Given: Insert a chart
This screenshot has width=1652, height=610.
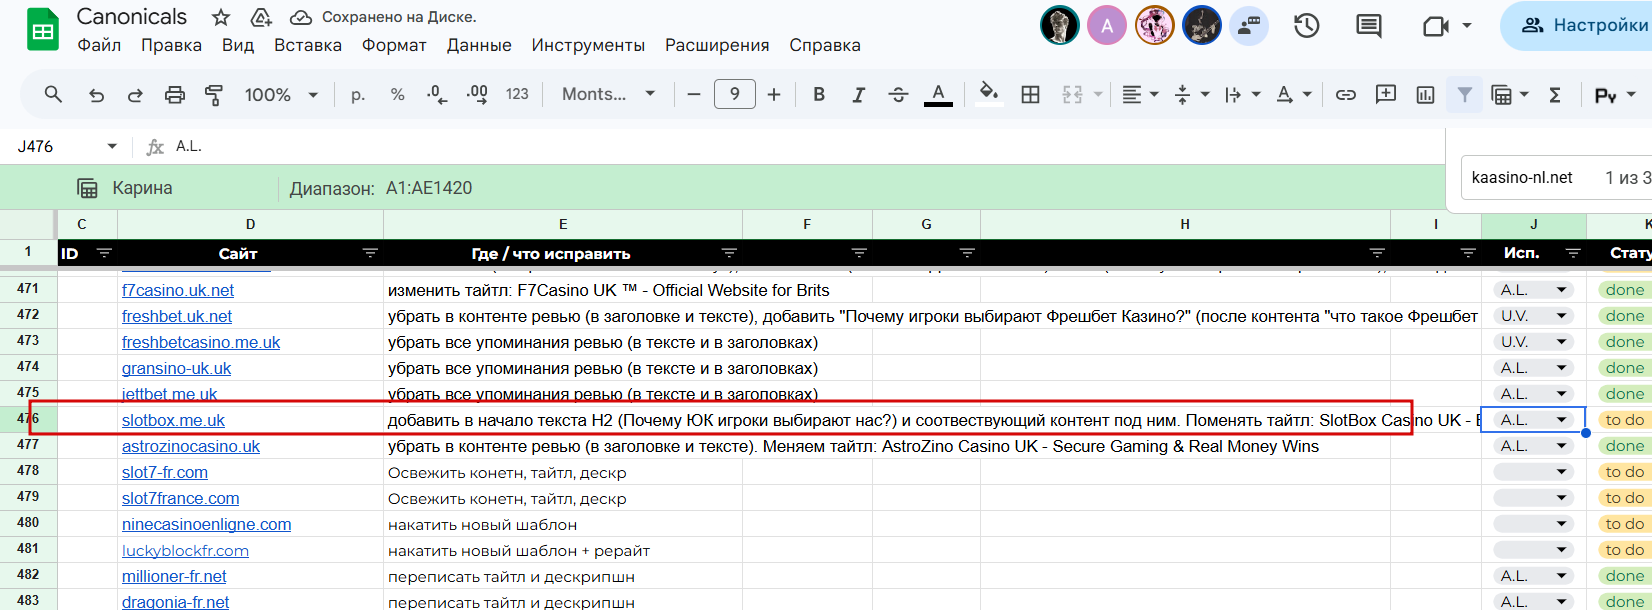Looking at the screenshot, I should point(1426,94).
